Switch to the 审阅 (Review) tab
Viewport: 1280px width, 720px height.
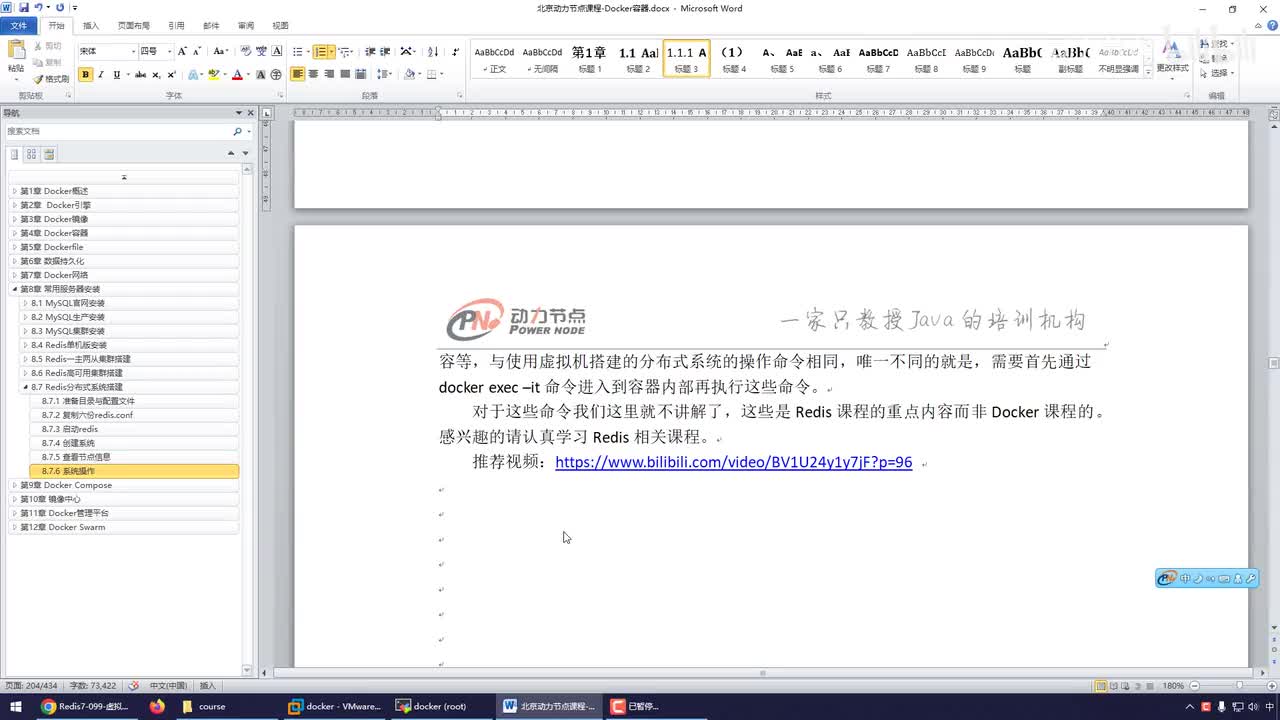245,26
